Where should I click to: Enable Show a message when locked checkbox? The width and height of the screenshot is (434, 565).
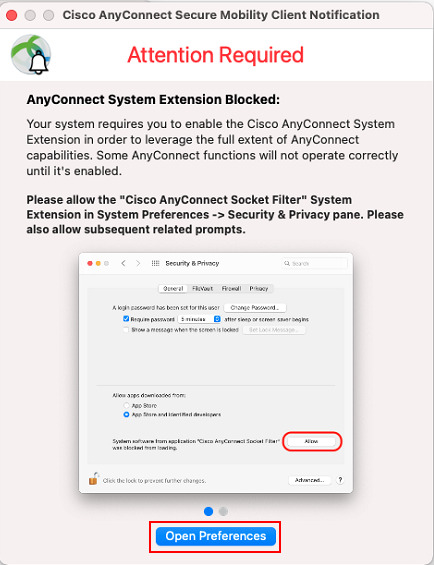pyautogui.click(x=126, y=330)
